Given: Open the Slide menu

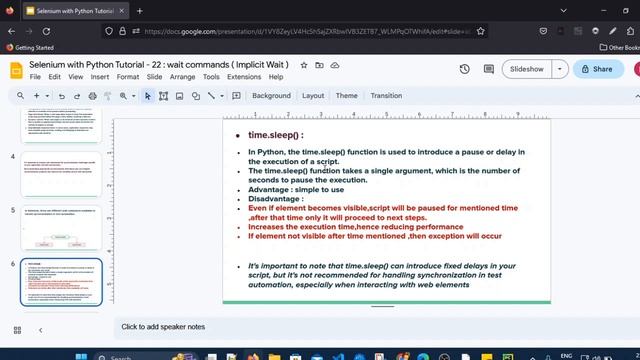Looking at the screenshot, I should coord(154,77).
